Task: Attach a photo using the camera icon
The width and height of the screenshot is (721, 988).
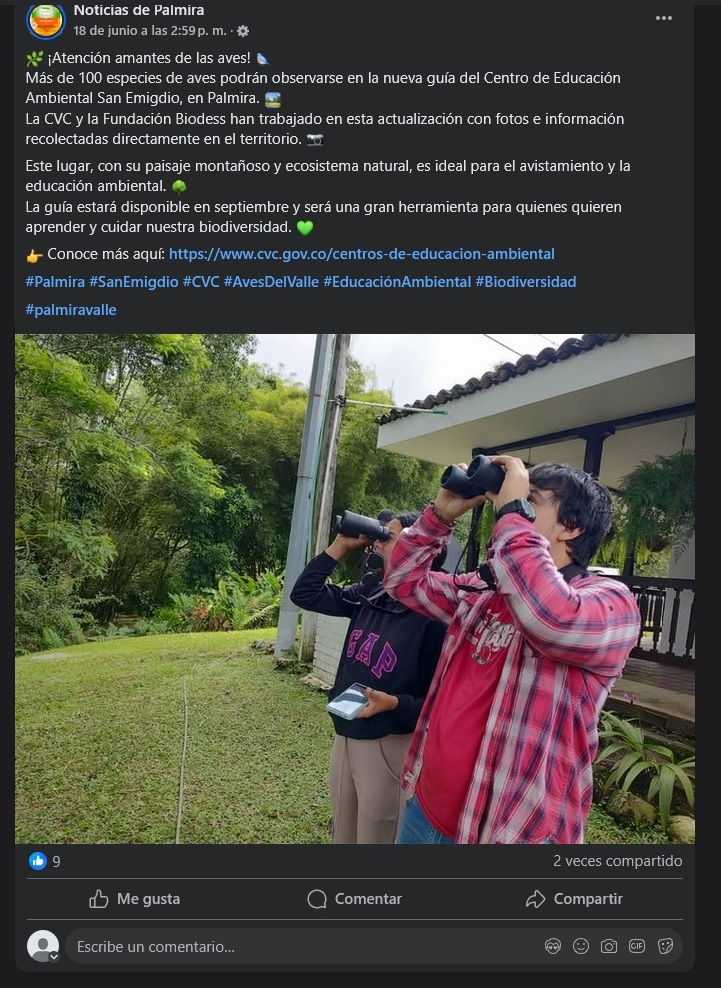Action: 609,946
